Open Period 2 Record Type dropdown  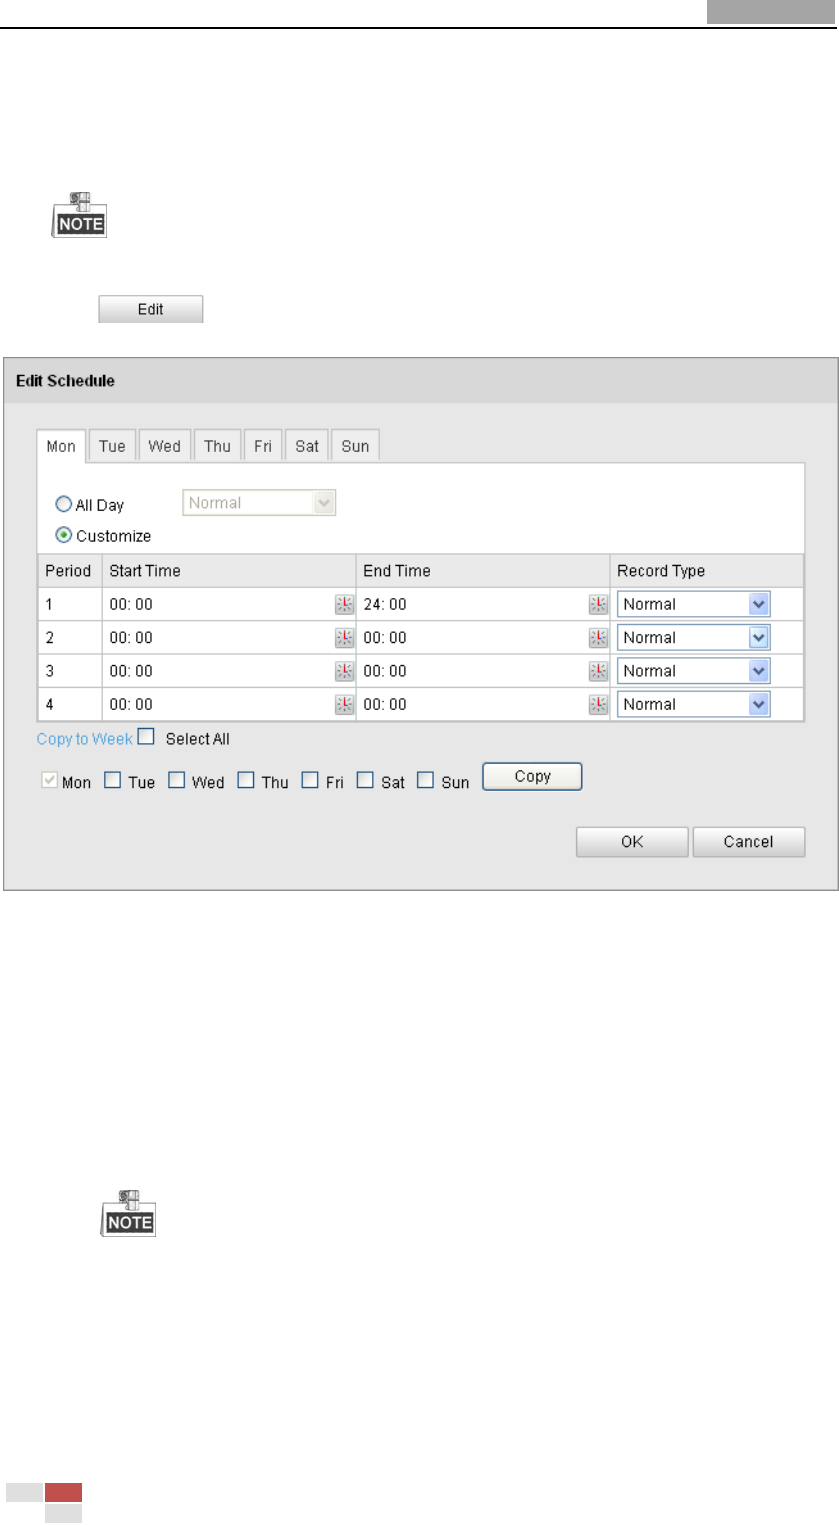click(x=694, y=638)
